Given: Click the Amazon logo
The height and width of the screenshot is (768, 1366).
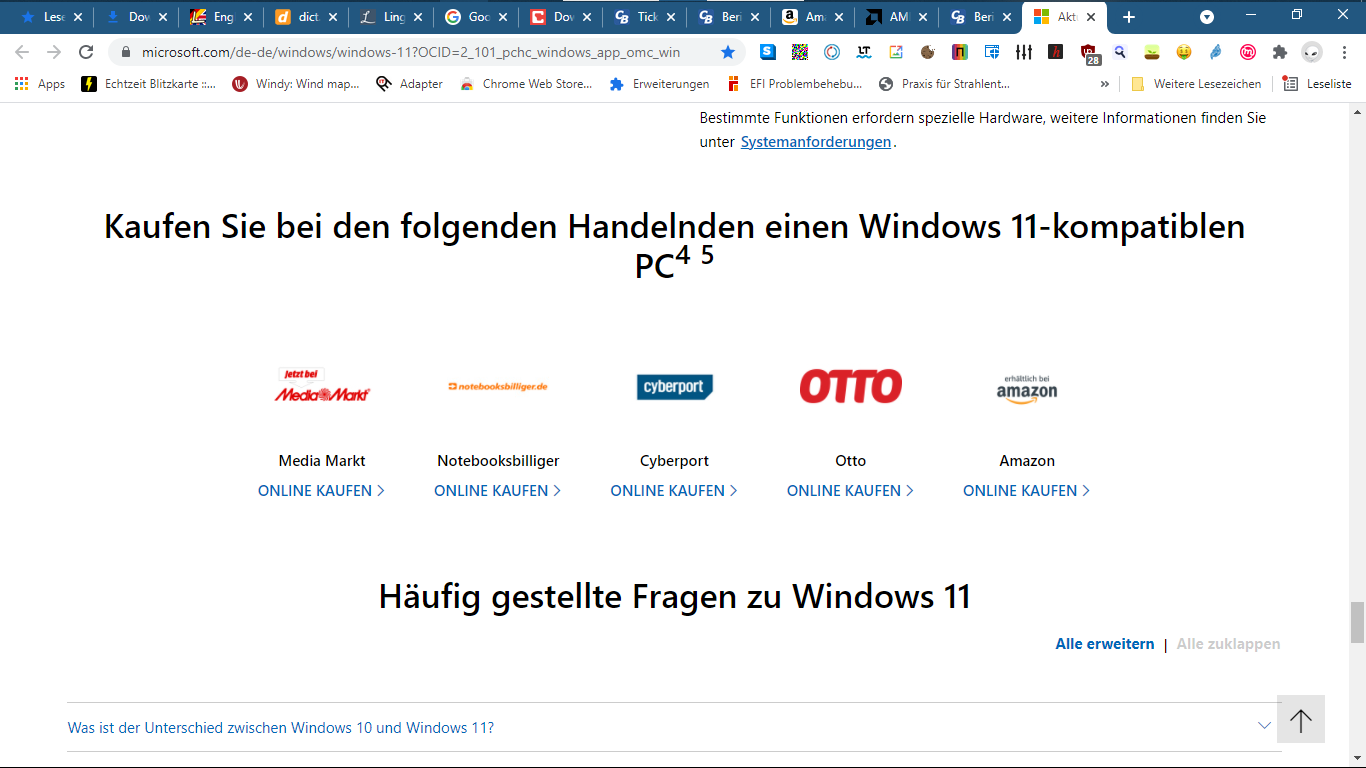Looking at the screenshot, I should click(1027, 388).
